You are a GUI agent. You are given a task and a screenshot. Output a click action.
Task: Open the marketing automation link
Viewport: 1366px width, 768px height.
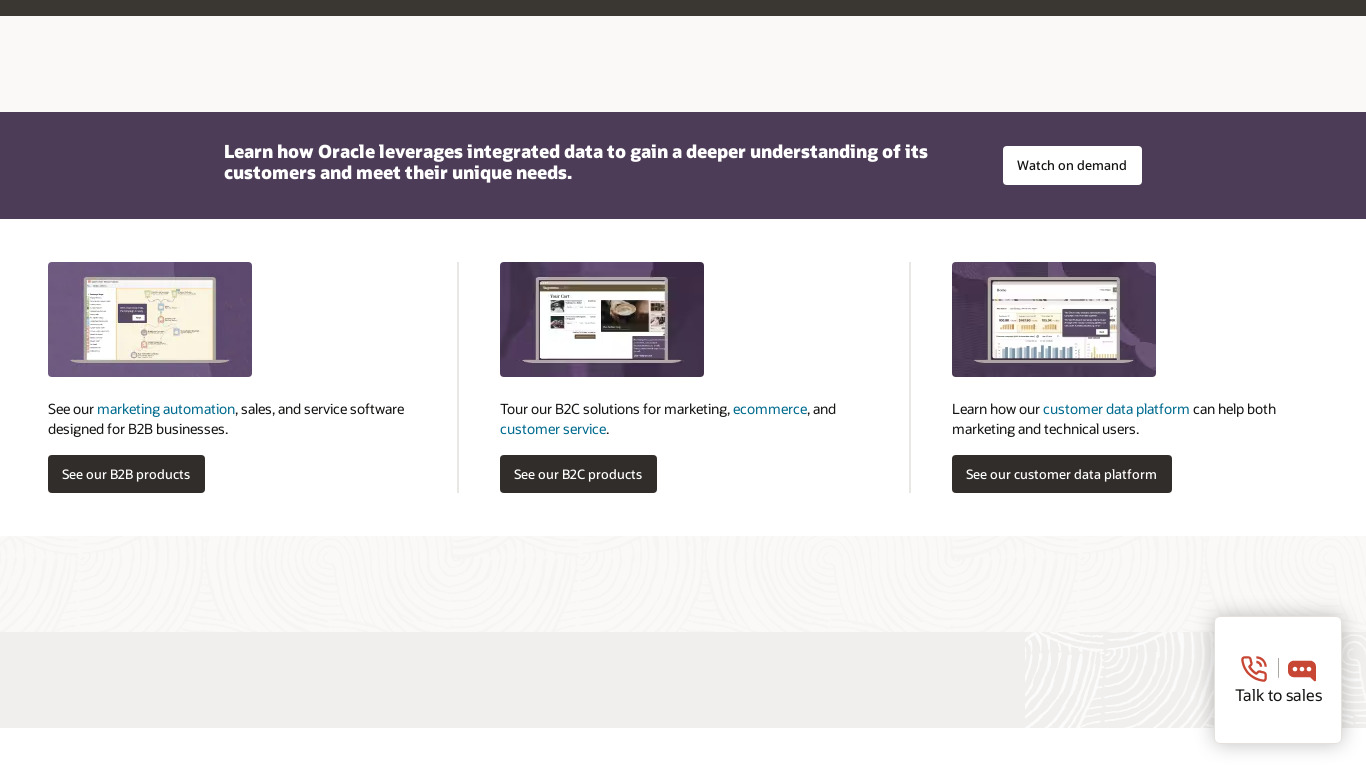pos(166,409)
